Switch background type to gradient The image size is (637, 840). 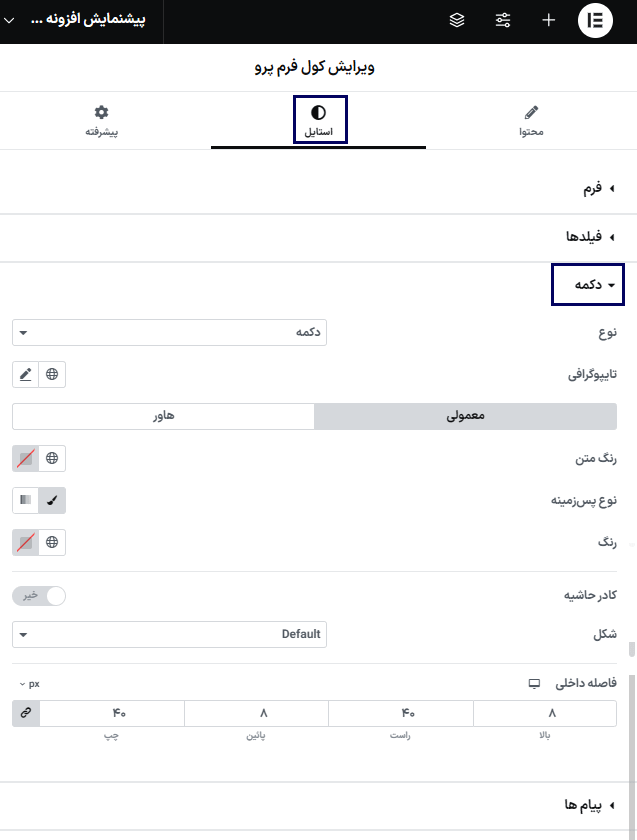(25, 500)
